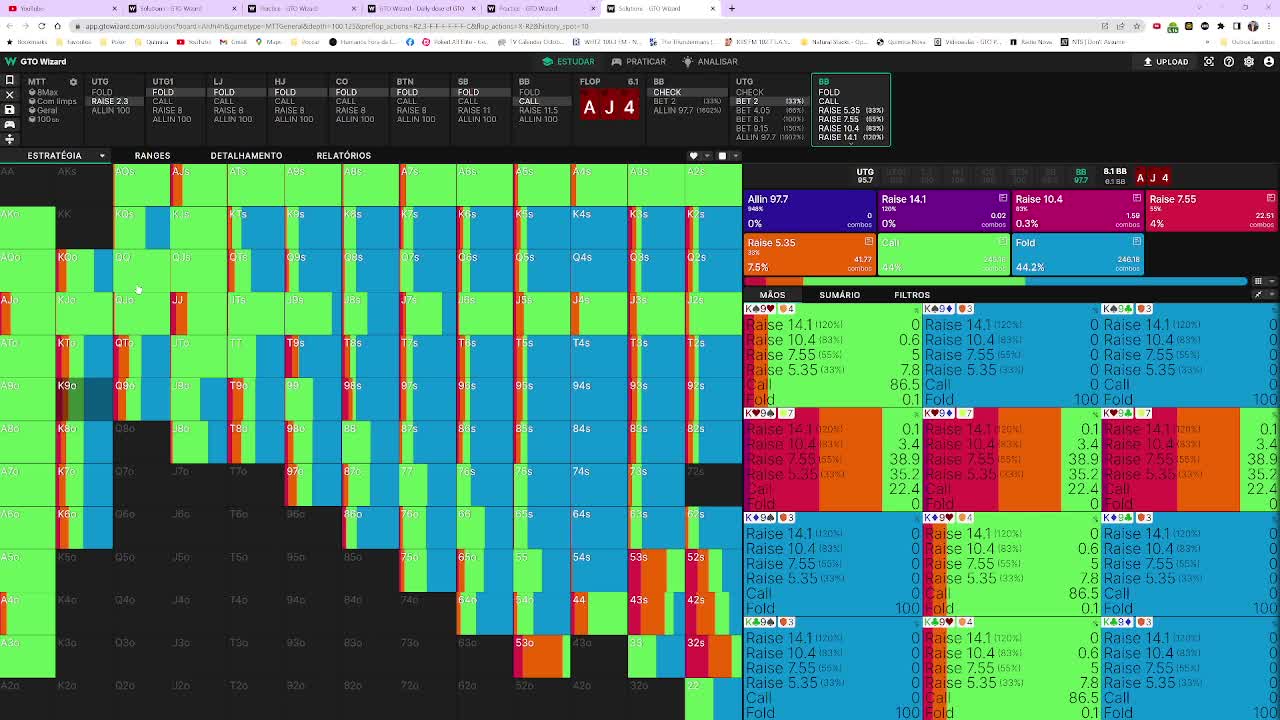Expand the heart suit dropdown arrow
This screenshot has width=1280, height=720.
click(x=706, y=156)
